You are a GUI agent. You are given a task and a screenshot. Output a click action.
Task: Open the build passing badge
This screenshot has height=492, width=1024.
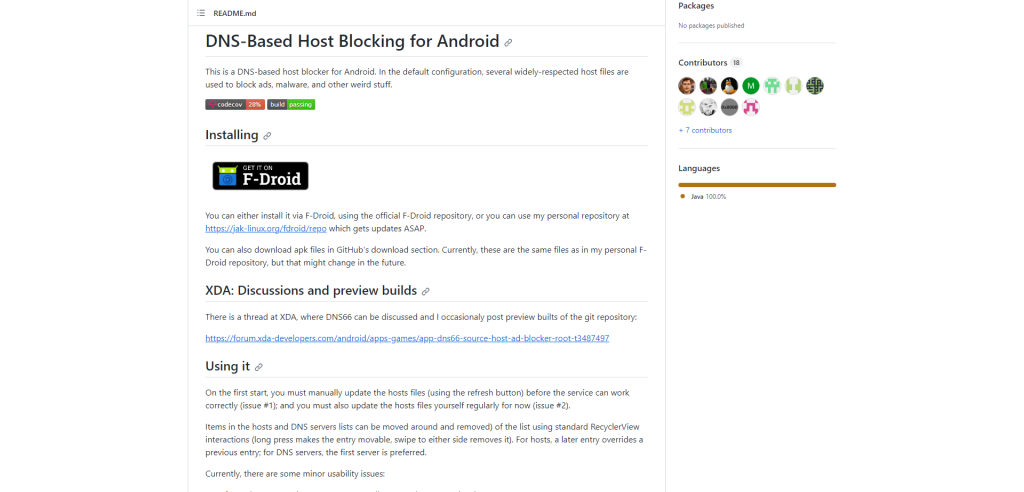pyautogui.click(x=291, y=105)
